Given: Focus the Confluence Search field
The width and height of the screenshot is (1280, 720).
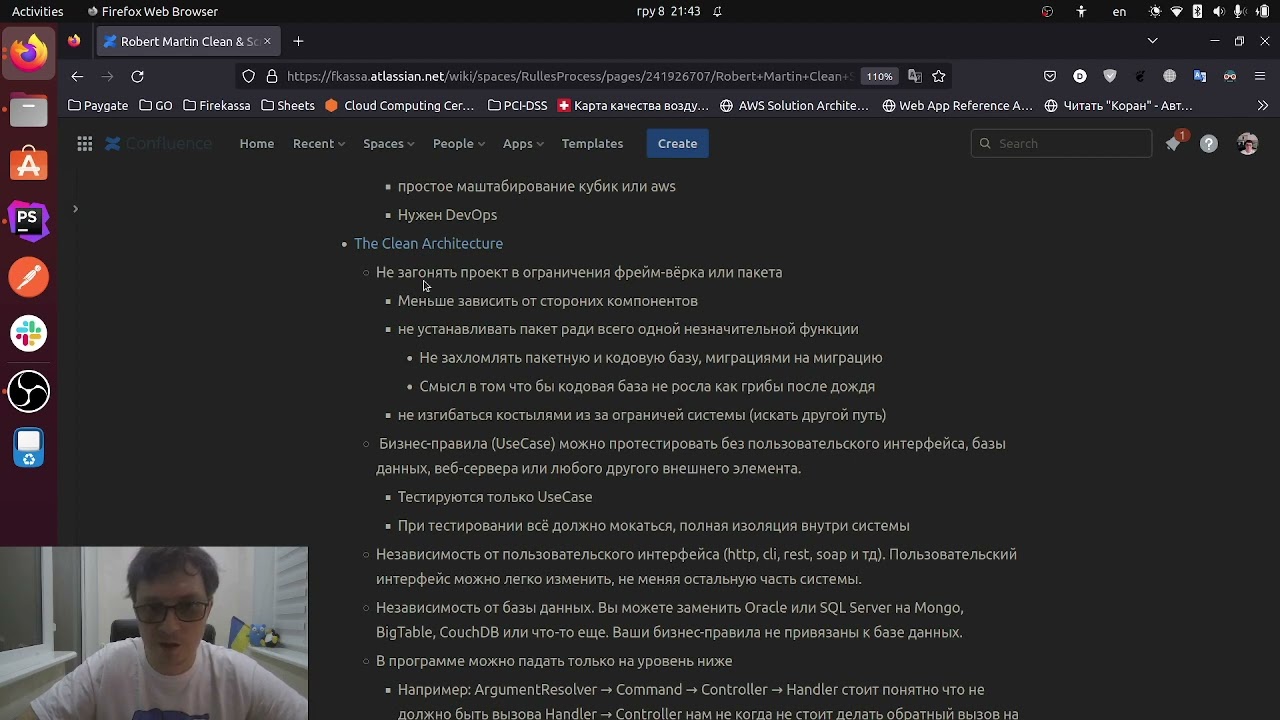Looking at the screenshot, I should (x=1061, y=144).
